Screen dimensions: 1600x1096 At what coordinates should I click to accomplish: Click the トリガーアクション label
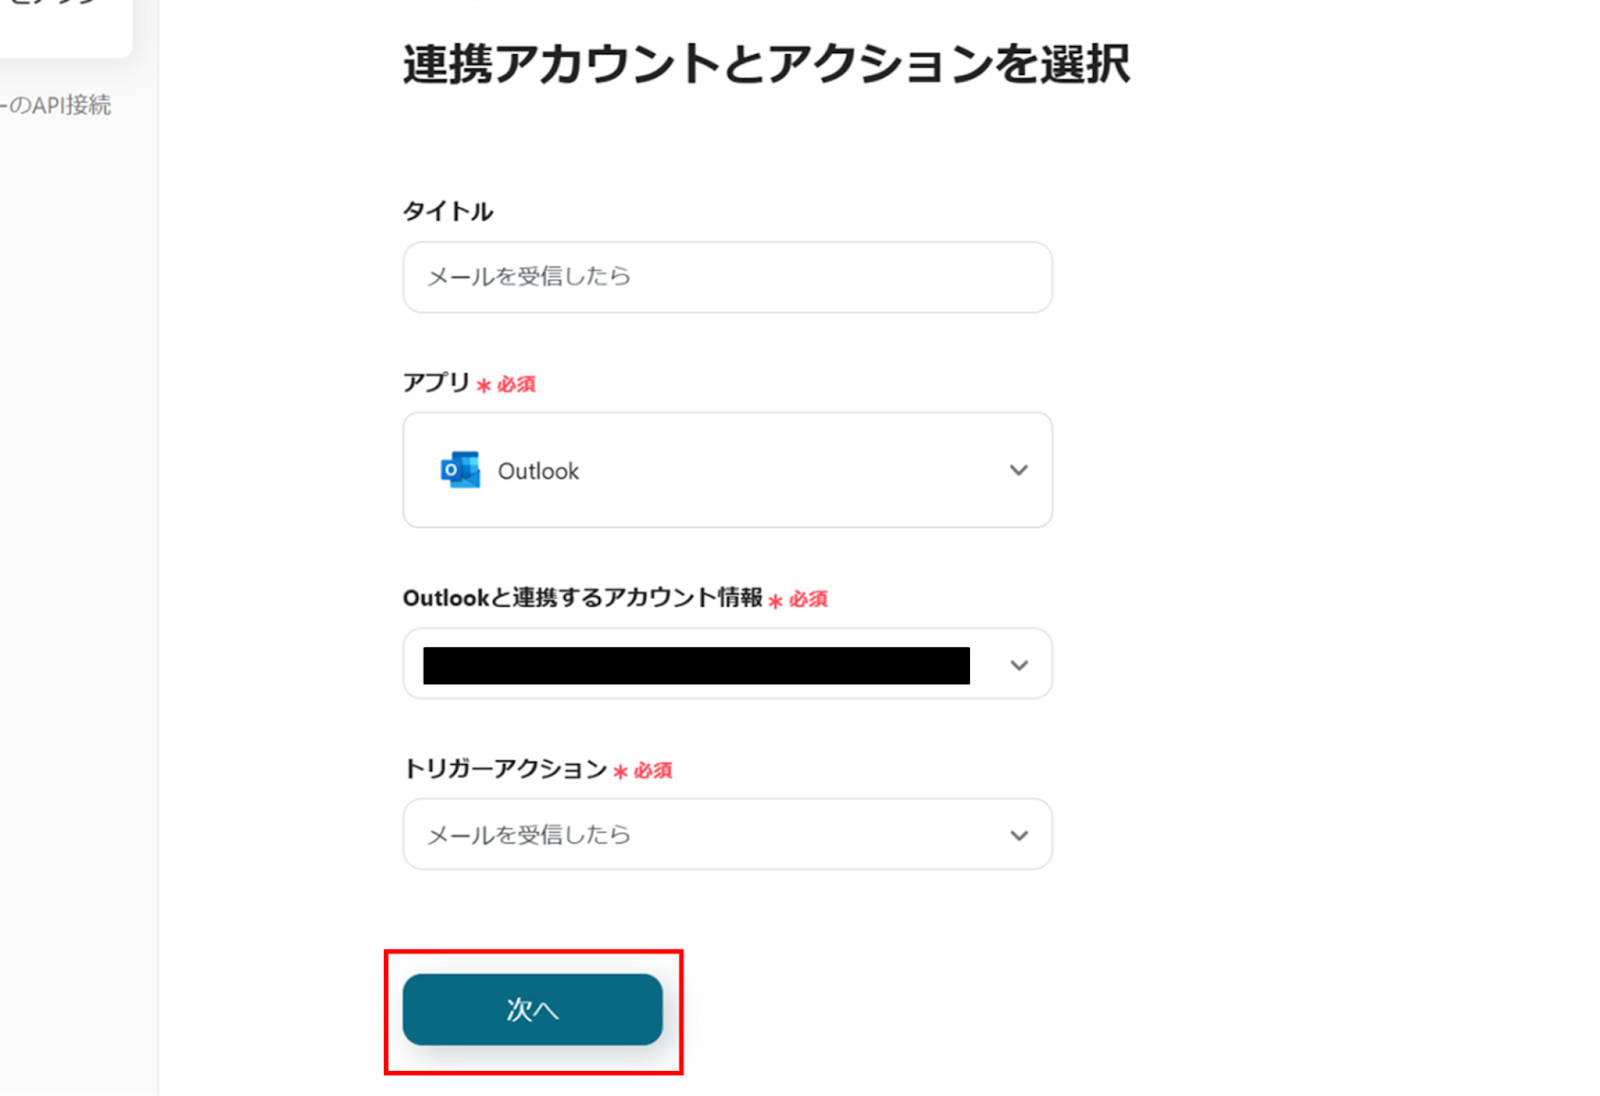pyautogui.click(x=505, y=769)
